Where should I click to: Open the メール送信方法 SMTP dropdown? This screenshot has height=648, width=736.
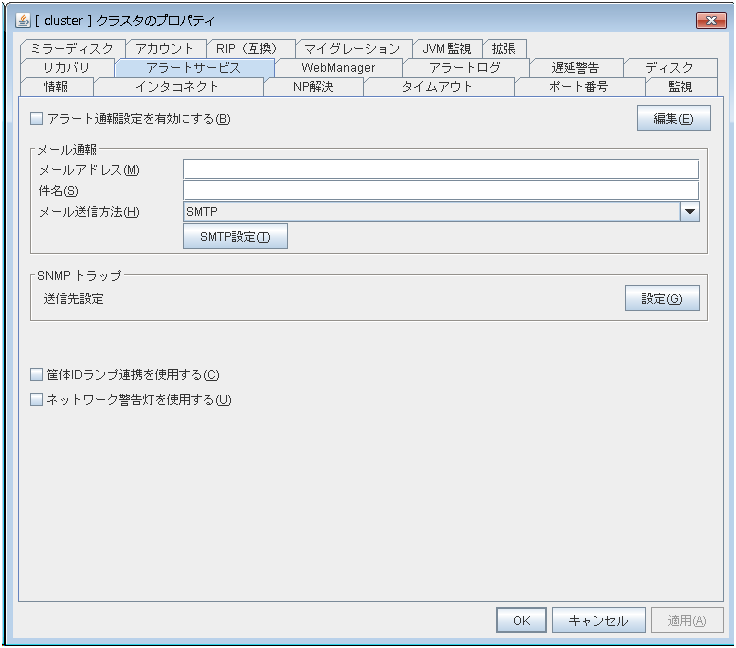pyautogui.click(x=431, y=211)
